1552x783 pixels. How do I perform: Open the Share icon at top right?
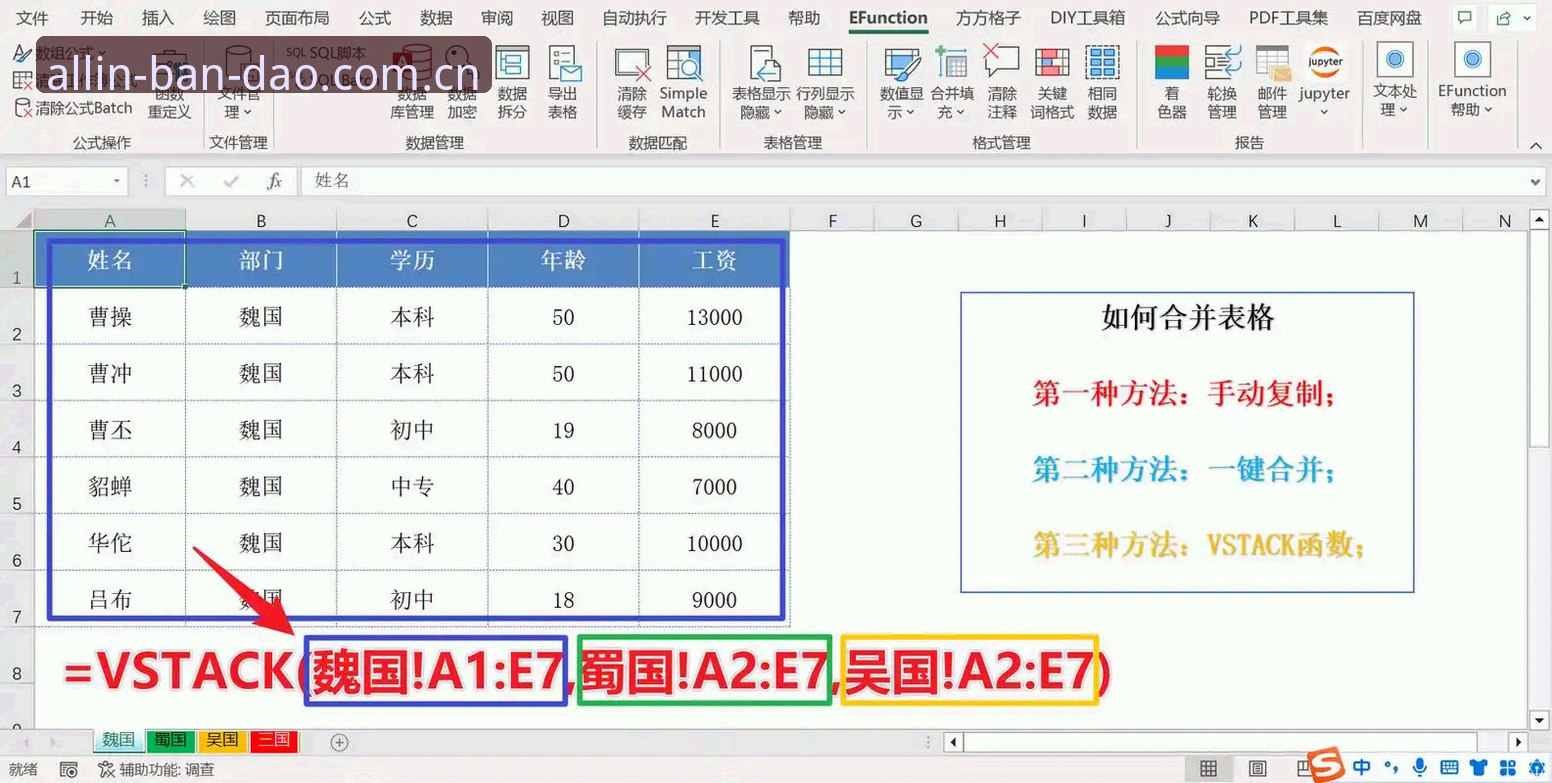[x=1504, y=18]
